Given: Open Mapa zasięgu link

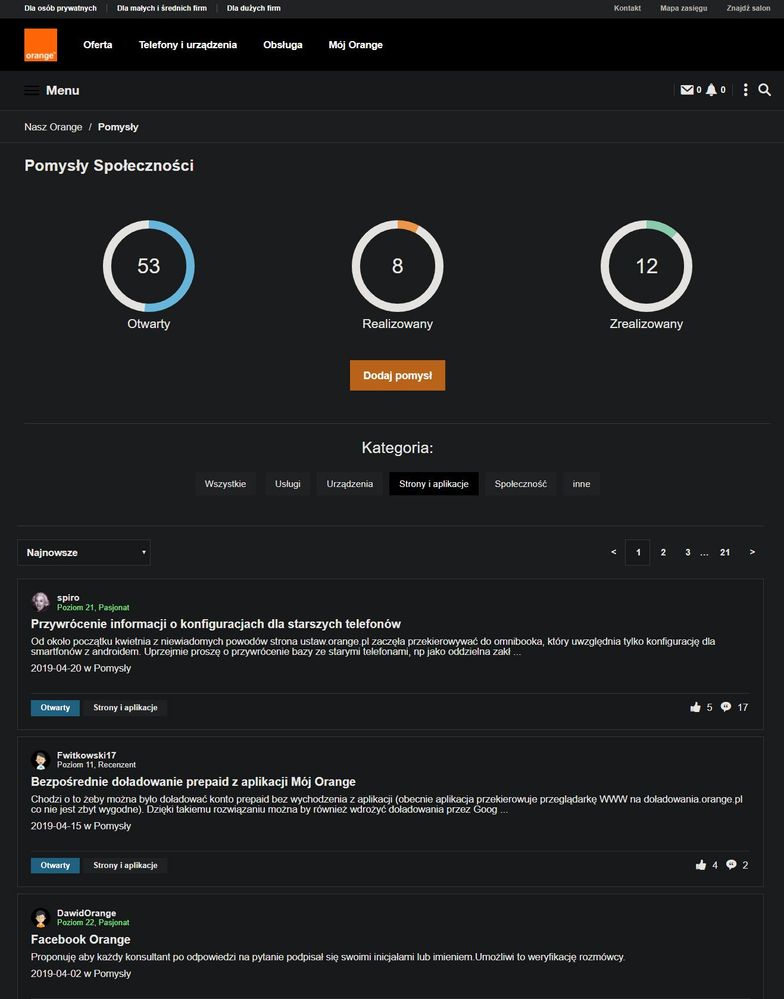Looking at the screenshot, I should coord(683,8).
